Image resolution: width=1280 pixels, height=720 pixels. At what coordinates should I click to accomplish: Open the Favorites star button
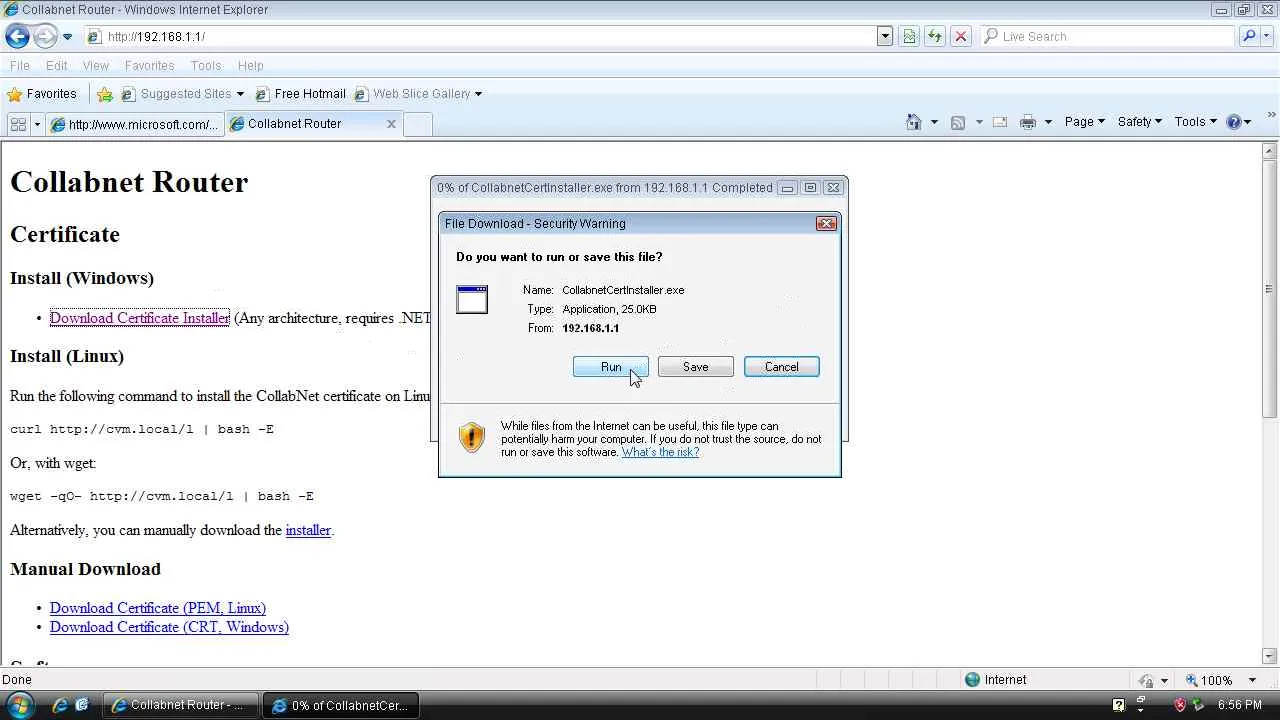(42, 94)
